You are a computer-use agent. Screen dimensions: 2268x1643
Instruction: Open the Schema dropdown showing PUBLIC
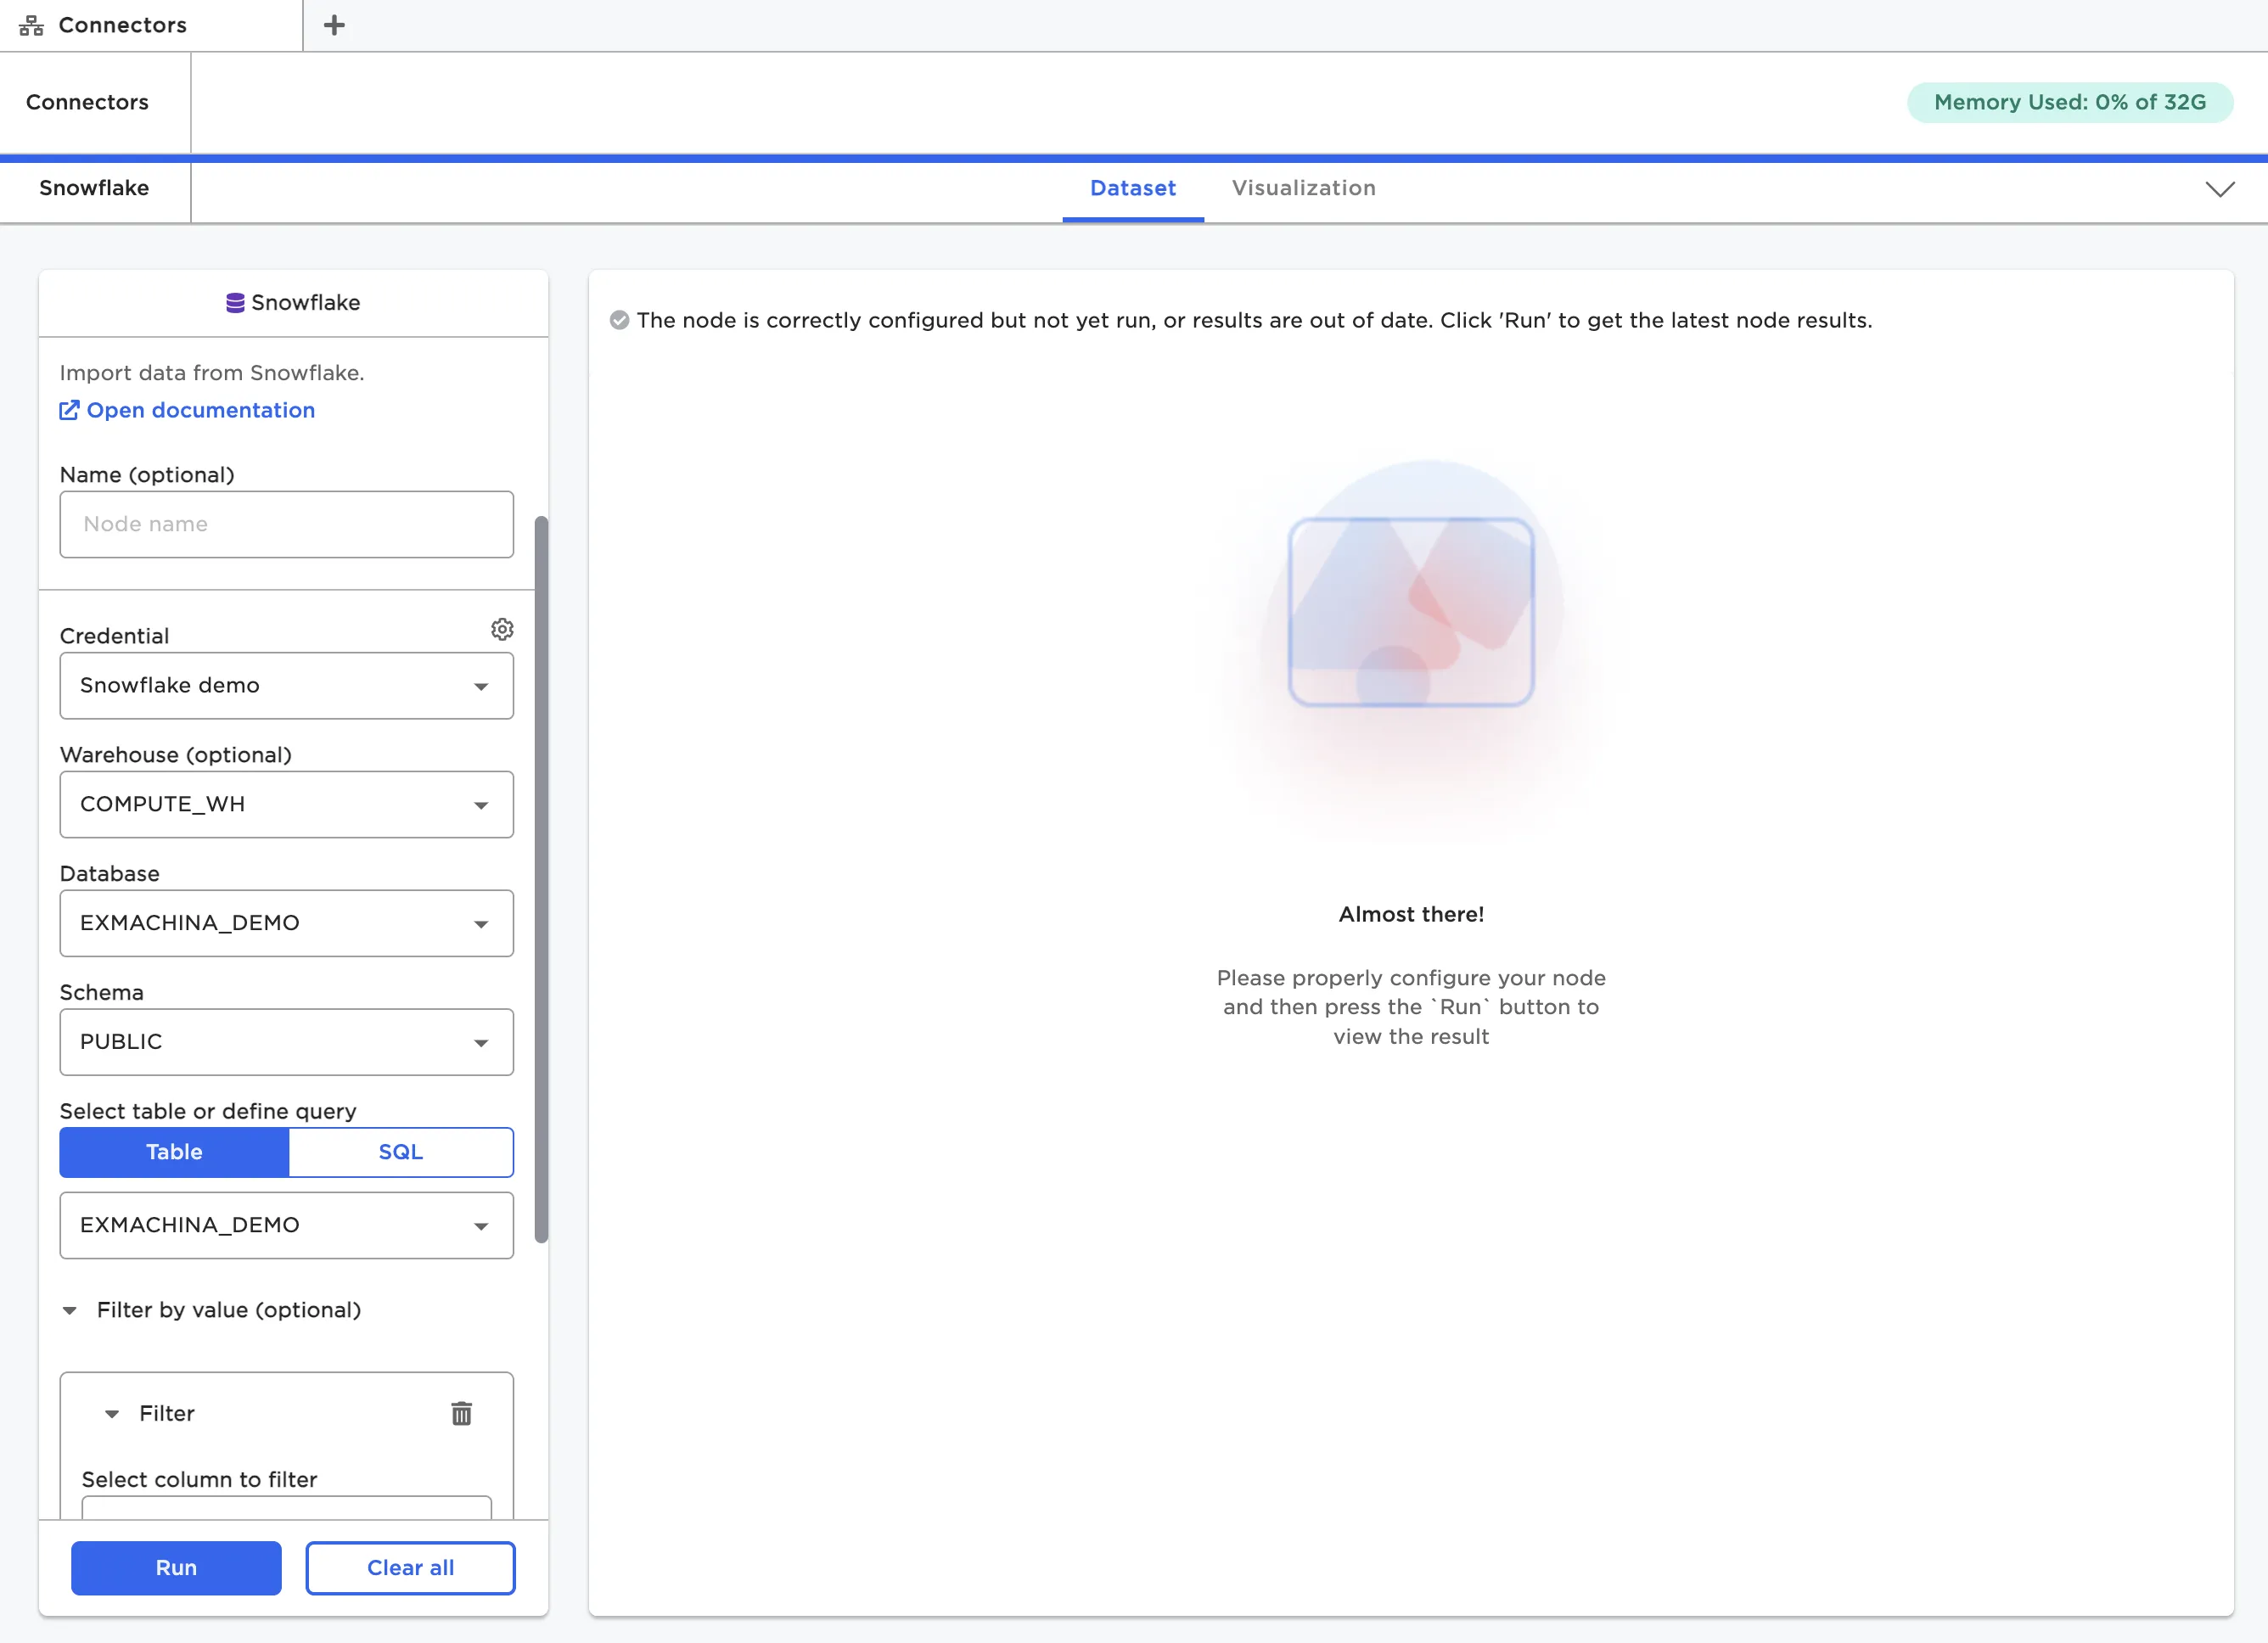point(286,1042)
